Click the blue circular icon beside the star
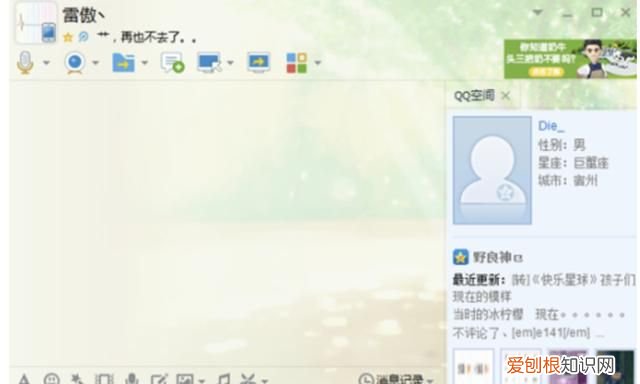 tap(83, 37)
